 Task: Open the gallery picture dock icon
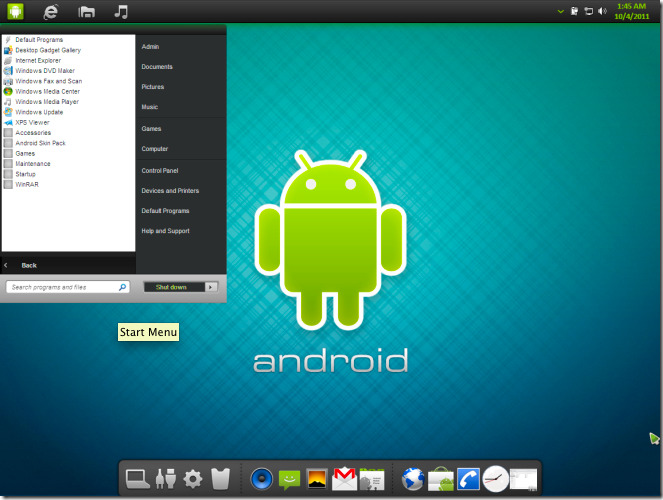pyautogui.click(x=317, y=479)
